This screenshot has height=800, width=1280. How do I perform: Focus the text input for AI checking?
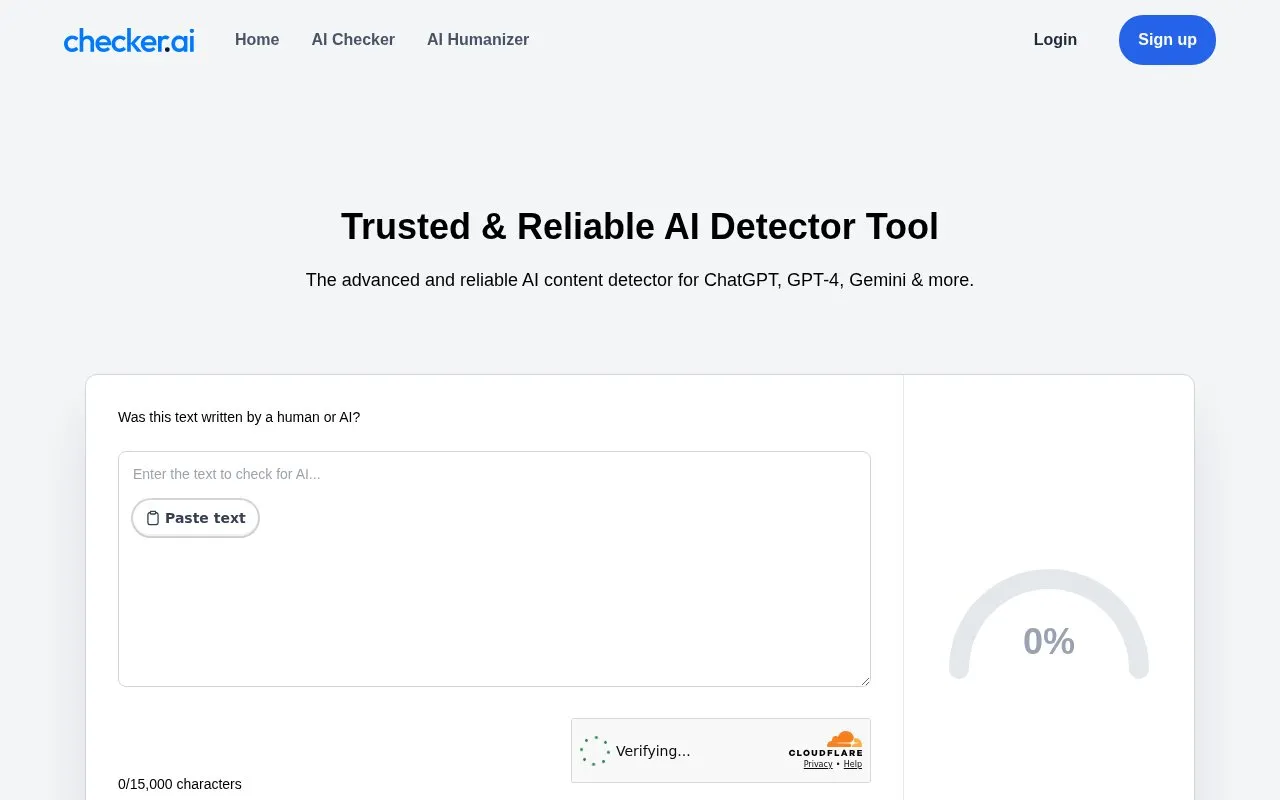pos(494,569)
